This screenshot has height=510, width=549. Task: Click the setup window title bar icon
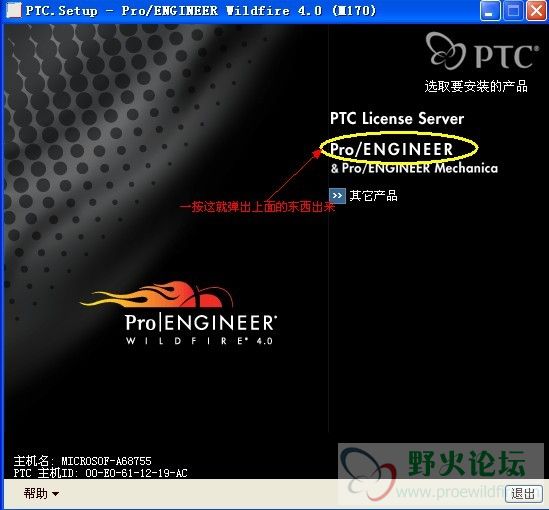pos(14,11)
